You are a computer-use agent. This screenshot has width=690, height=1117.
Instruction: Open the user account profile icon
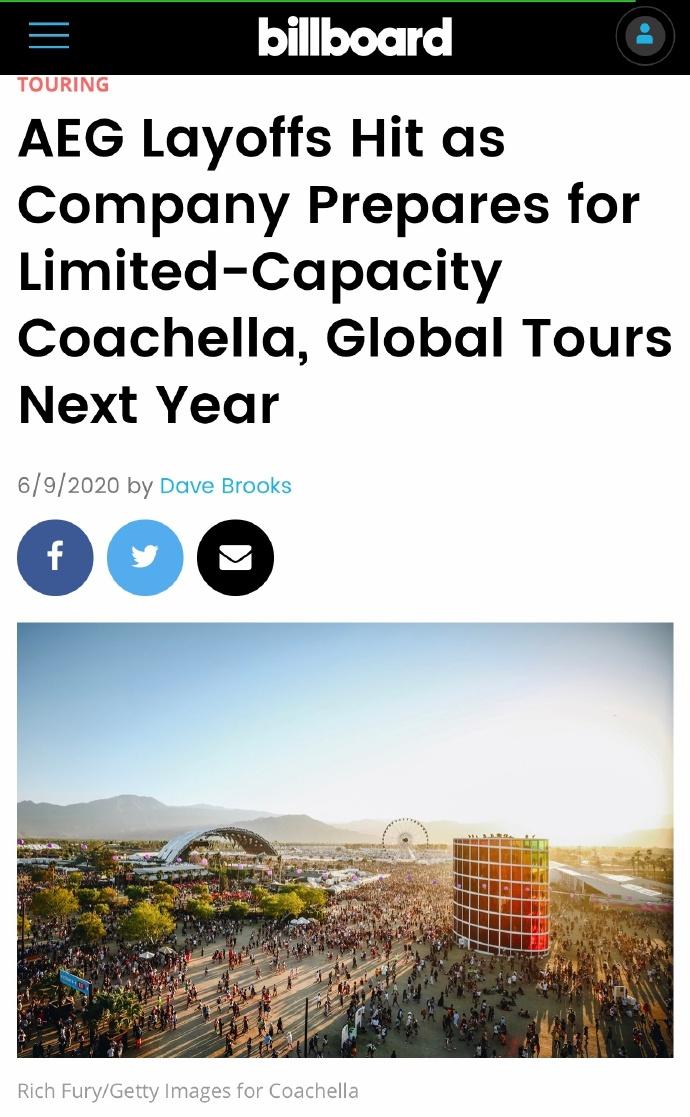pyautogui.click(x=644, y=36)
